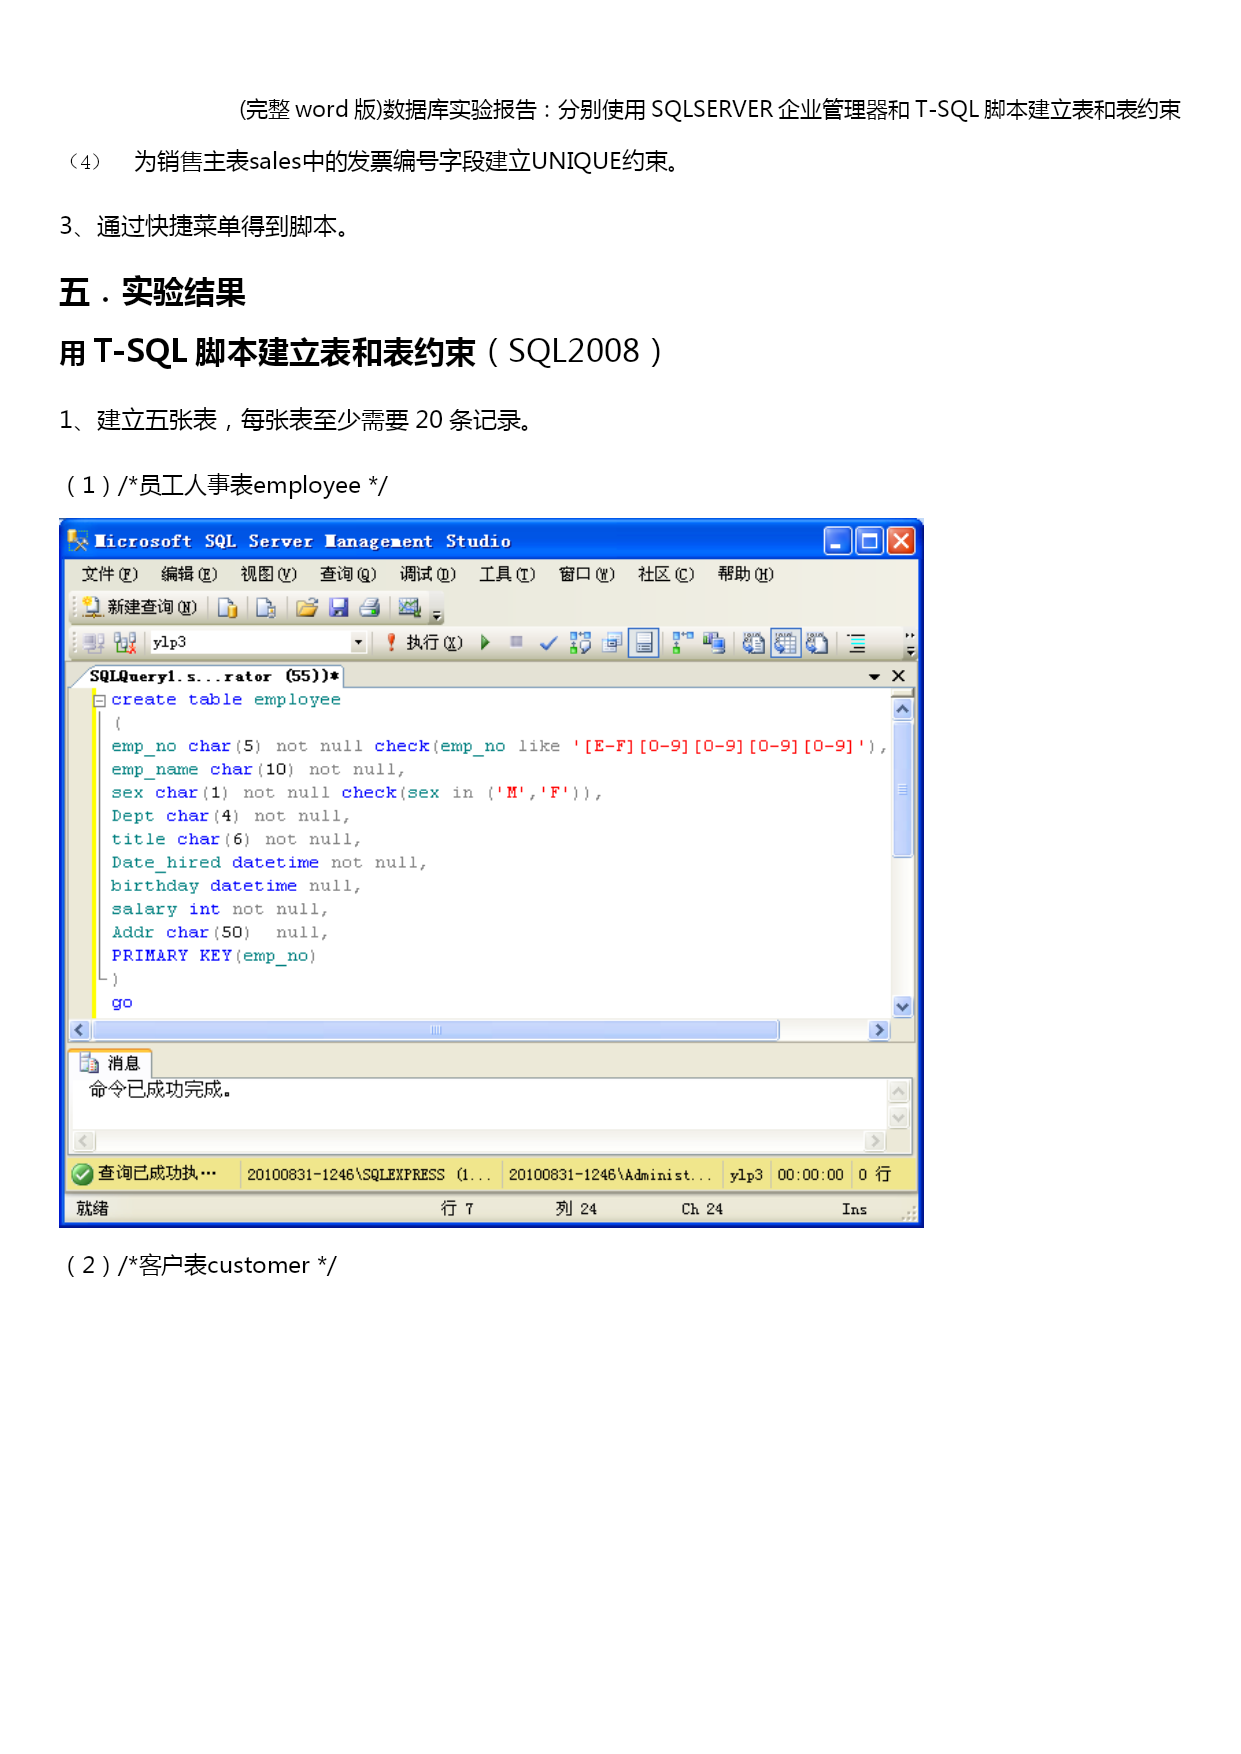This screenshot has height=1754, width=1241.
Task: Click the 'go' keyword in the editor
Action: (x=122, y=1002)
